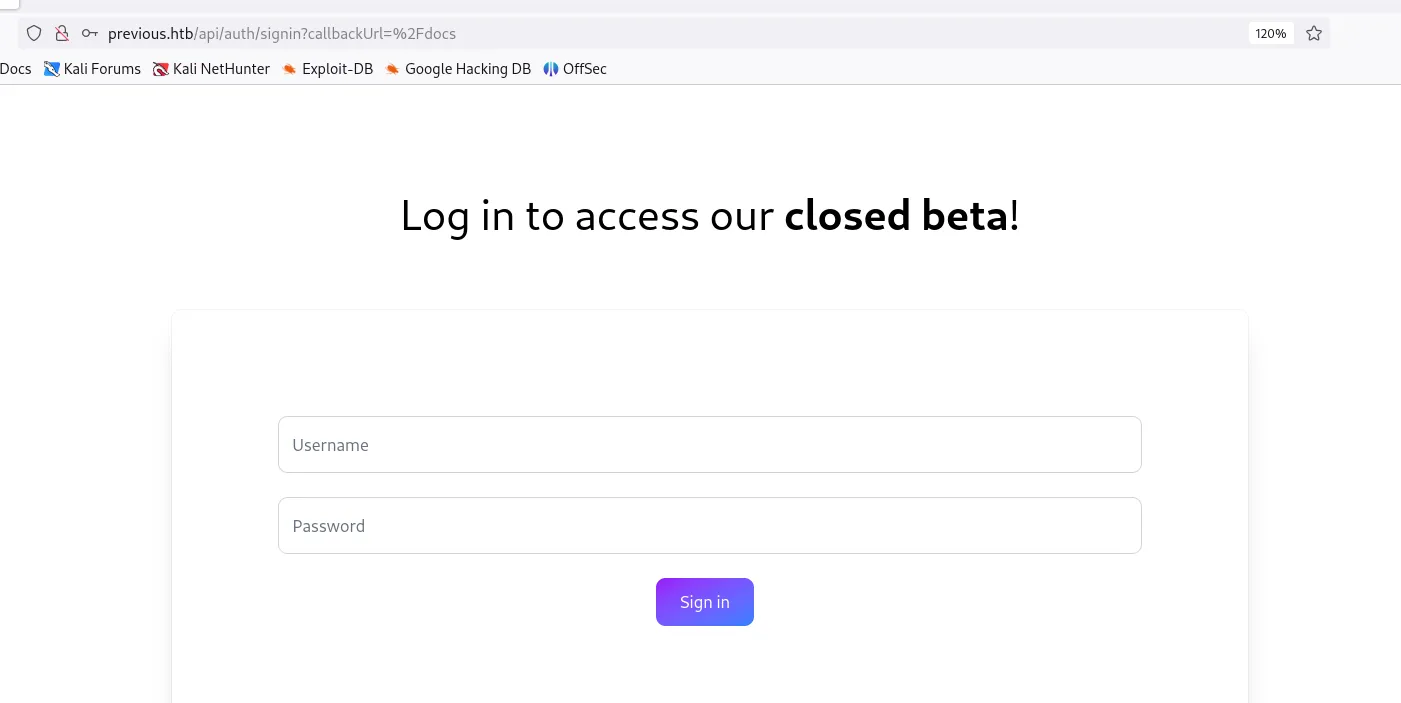Click the key icon in the address bar
Viewport: 1401px width, 703px height.
tap(90, 34)
